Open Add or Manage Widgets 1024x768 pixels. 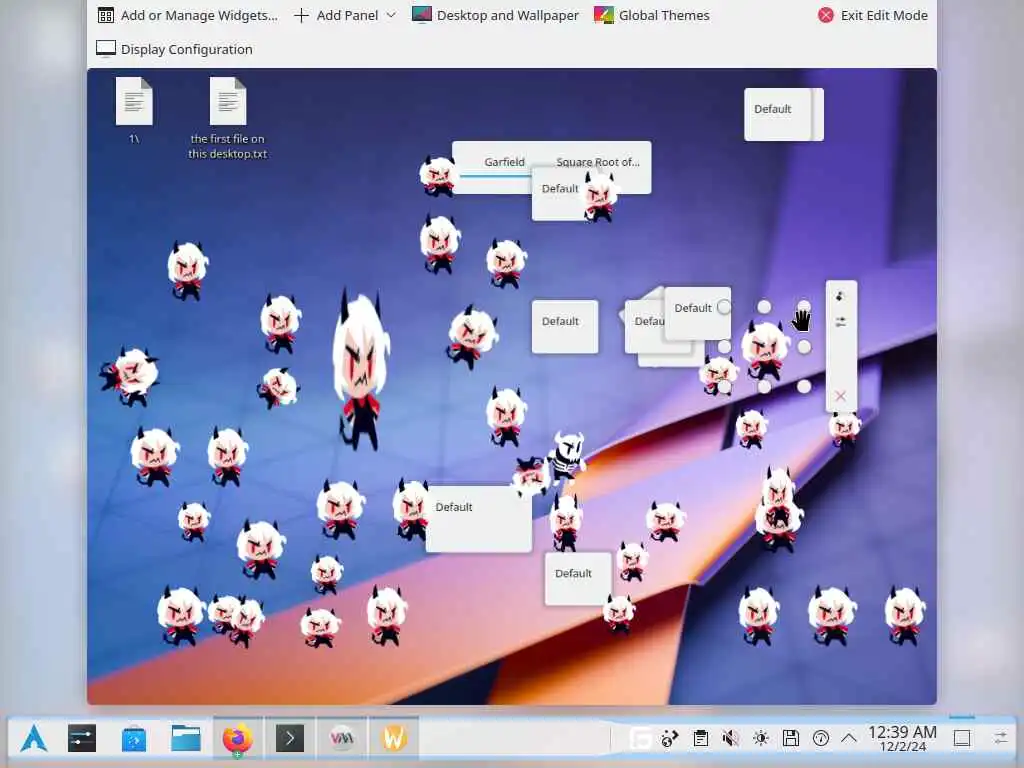[187, 15]
